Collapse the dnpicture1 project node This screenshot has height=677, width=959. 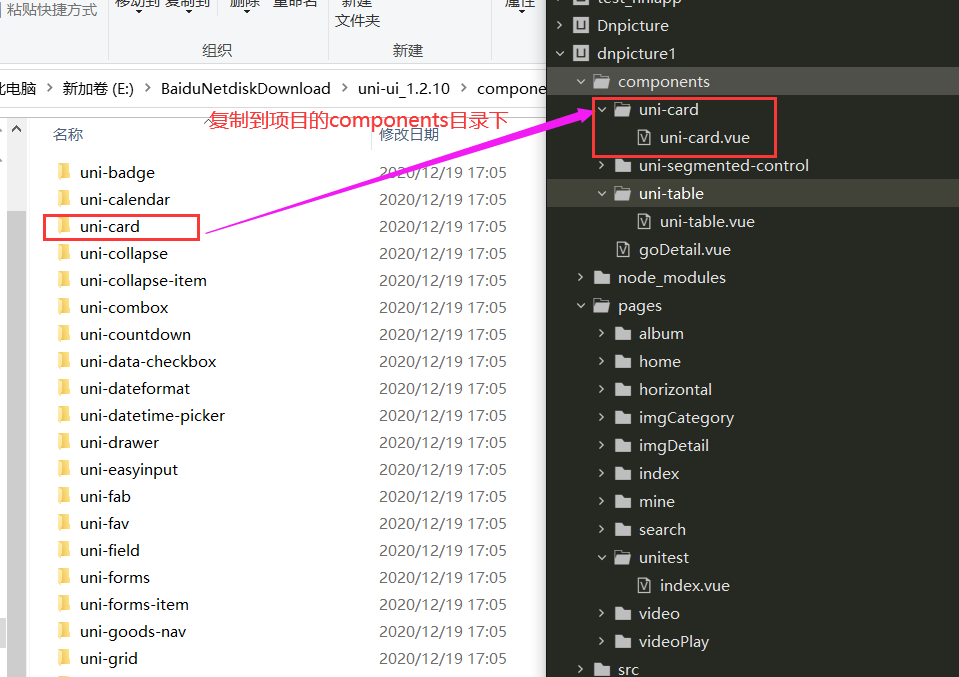560,53
